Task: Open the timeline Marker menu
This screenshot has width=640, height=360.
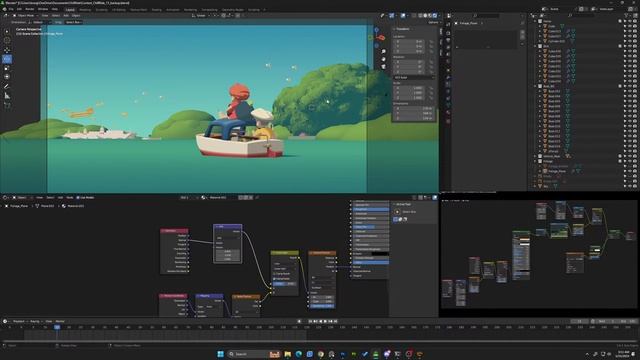Action: (x=60, y=321)
